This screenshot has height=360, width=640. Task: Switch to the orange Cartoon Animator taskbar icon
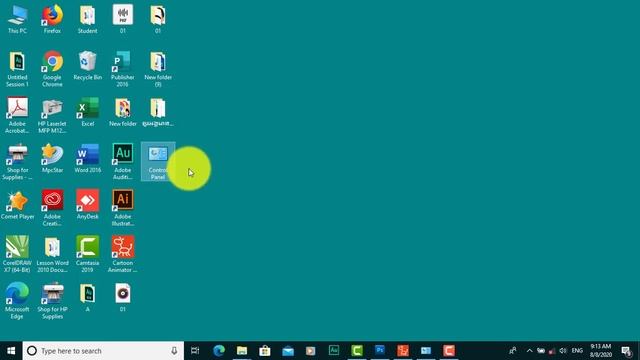click(x=403, y=351)
